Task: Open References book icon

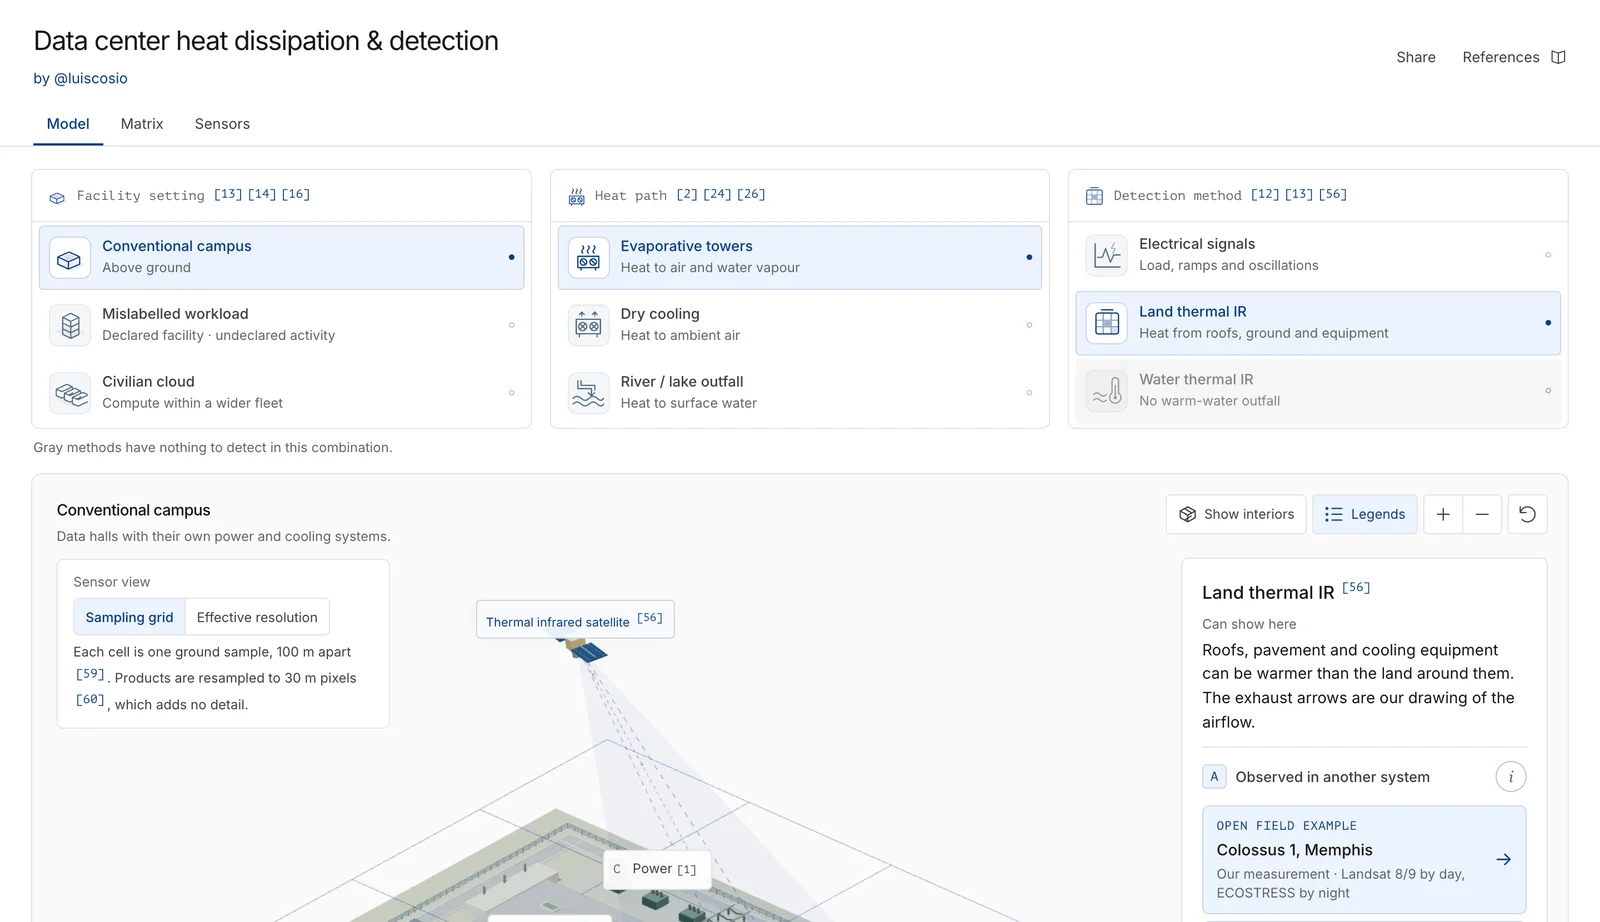Action: pos(1558,57)
